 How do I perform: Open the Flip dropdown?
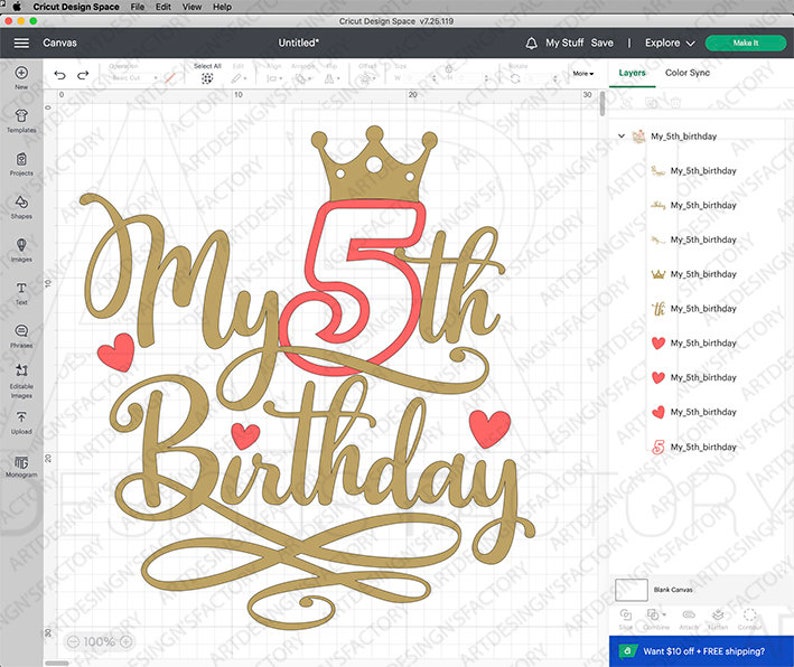pos(332,79)
